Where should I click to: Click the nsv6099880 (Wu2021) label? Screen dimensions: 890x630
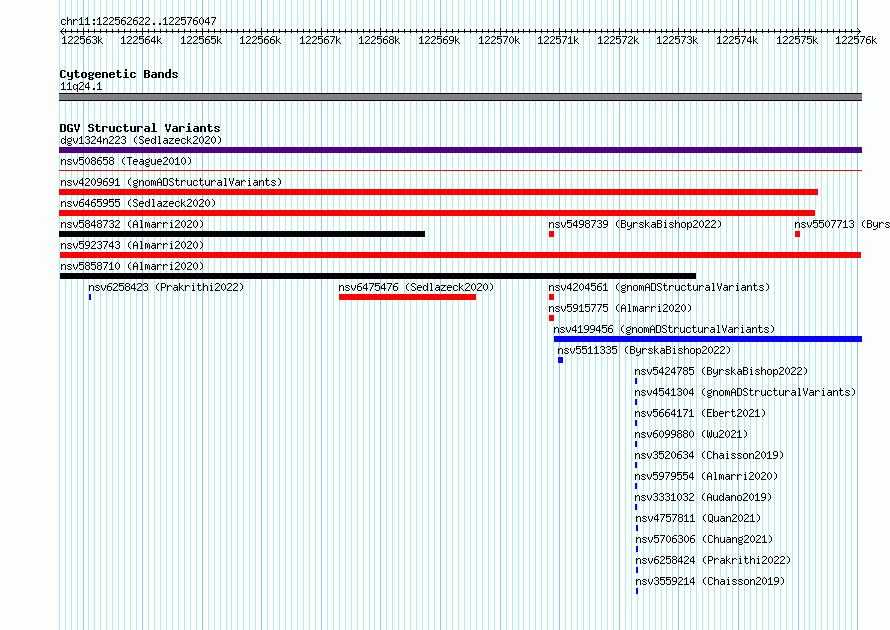point(691,434)
